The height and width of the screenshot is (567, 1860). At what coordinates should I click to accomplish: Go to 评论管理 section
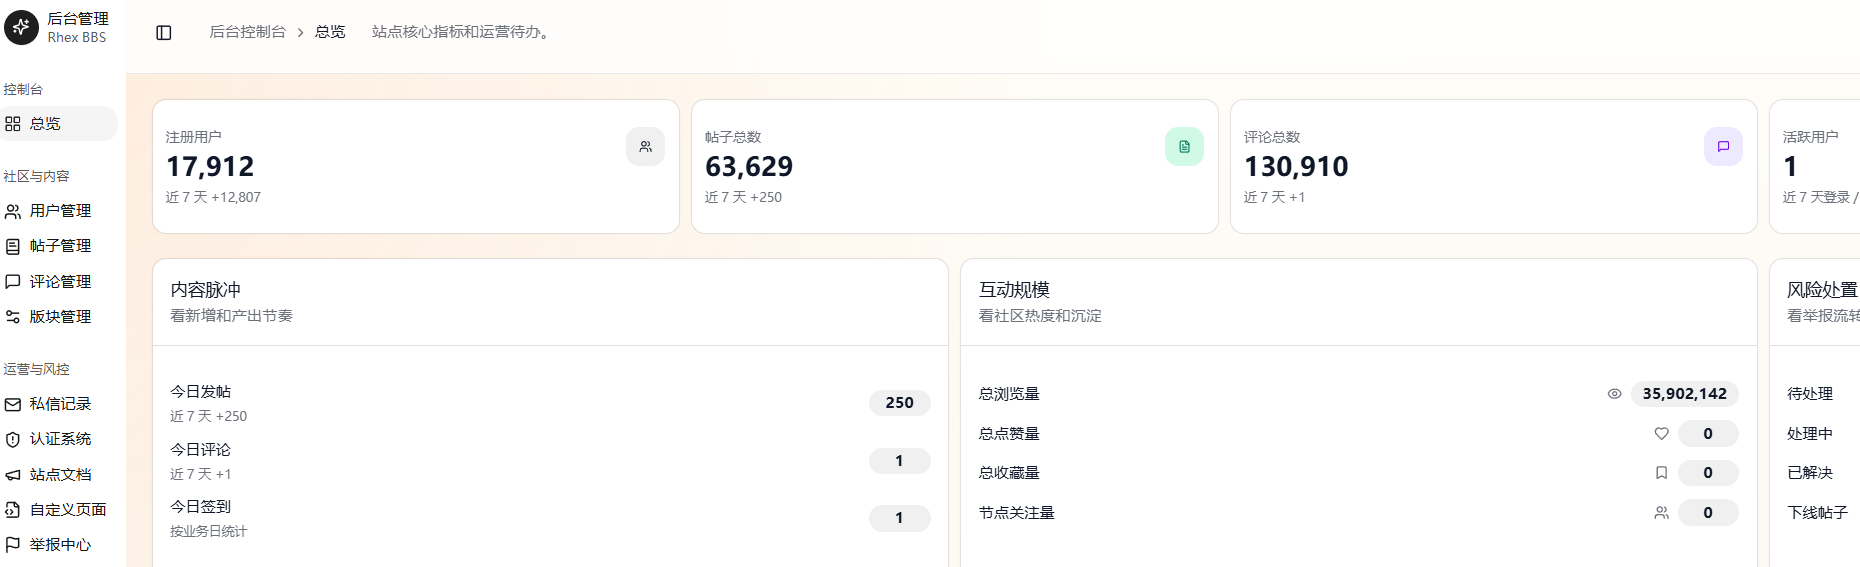tap(59, 282)
